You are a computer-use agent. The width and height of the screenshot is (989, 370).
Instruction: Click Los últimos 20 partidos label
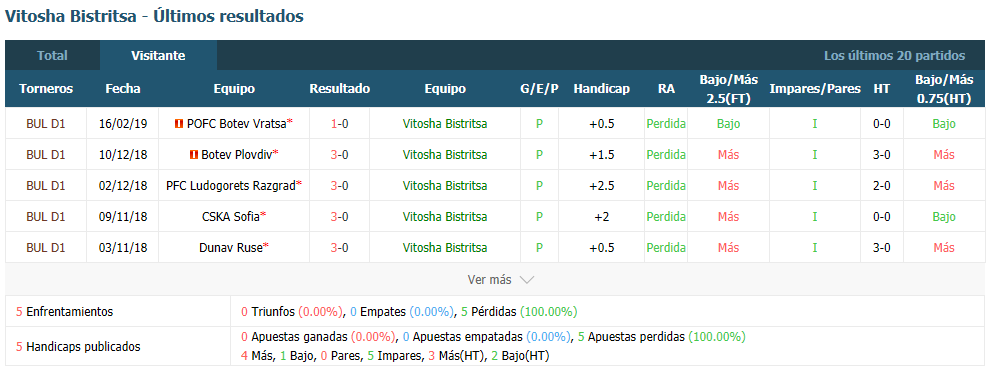coord(894,55)
